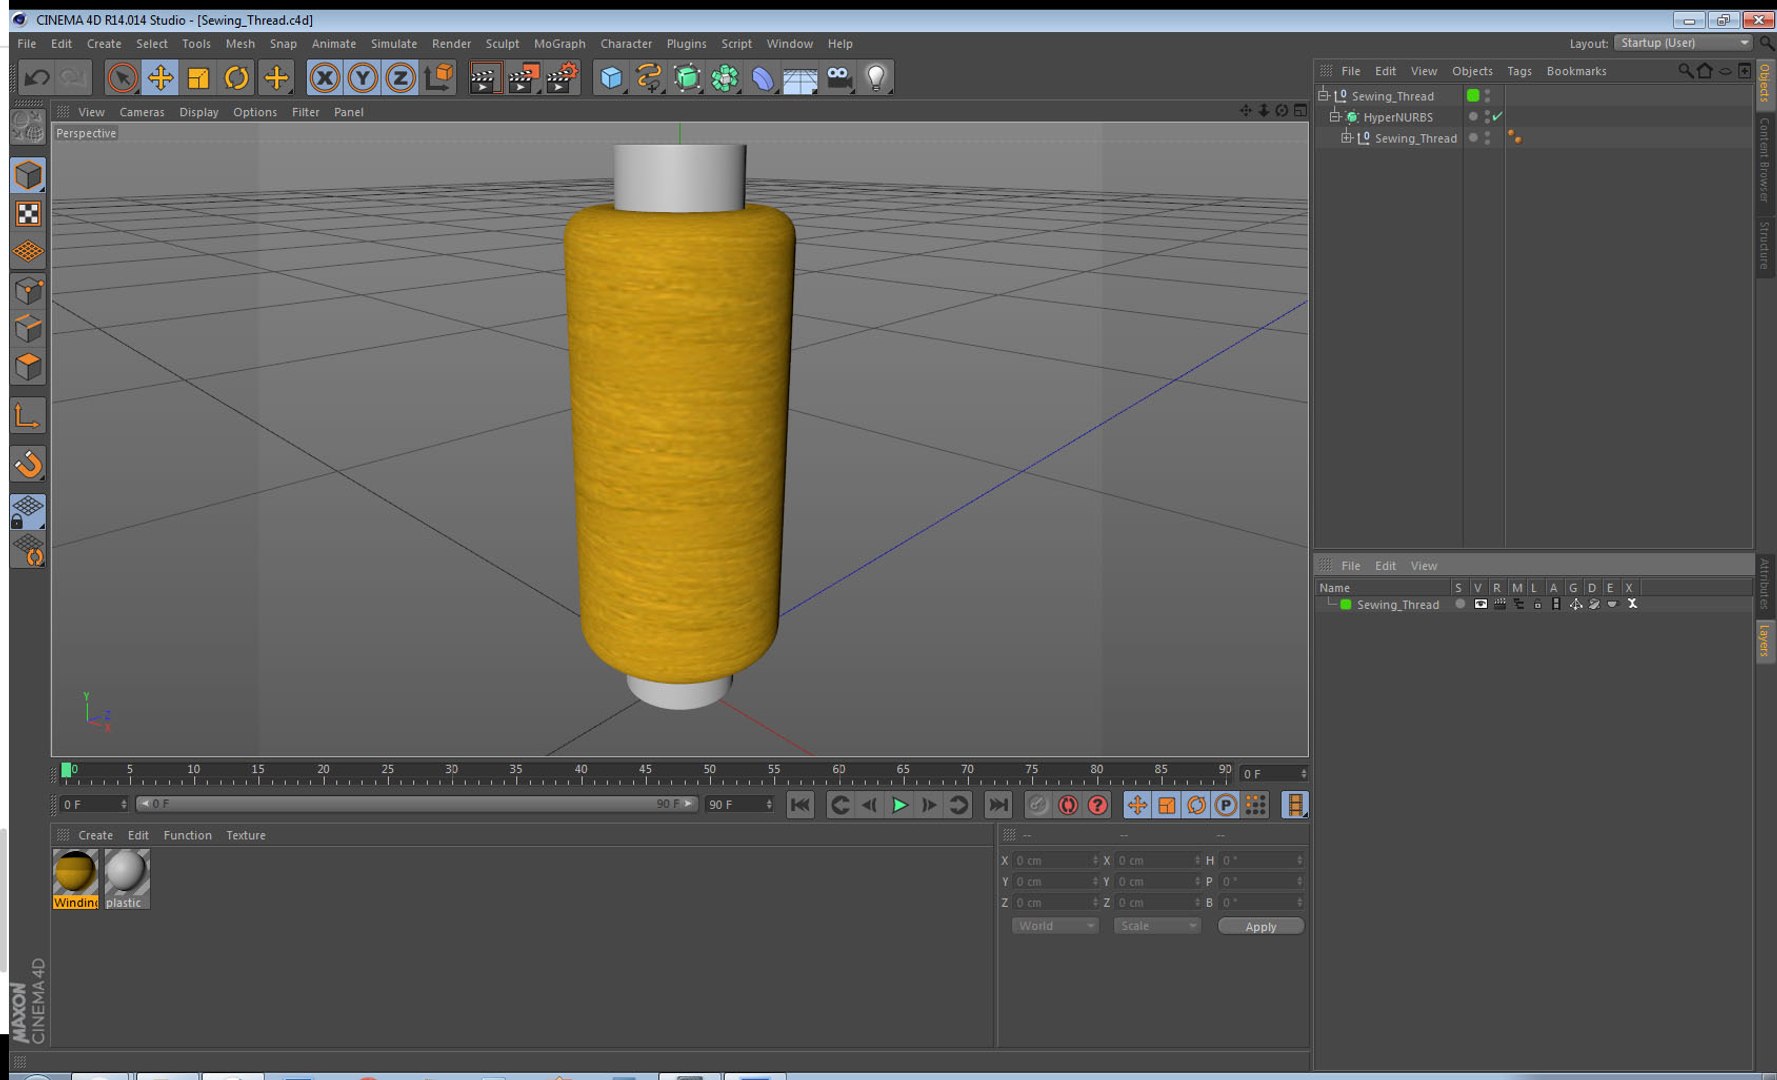This screenshot has width=1777, height=1080.
Task: Toggle HyperNURBS green enable checkmark
Action: 1497,117
